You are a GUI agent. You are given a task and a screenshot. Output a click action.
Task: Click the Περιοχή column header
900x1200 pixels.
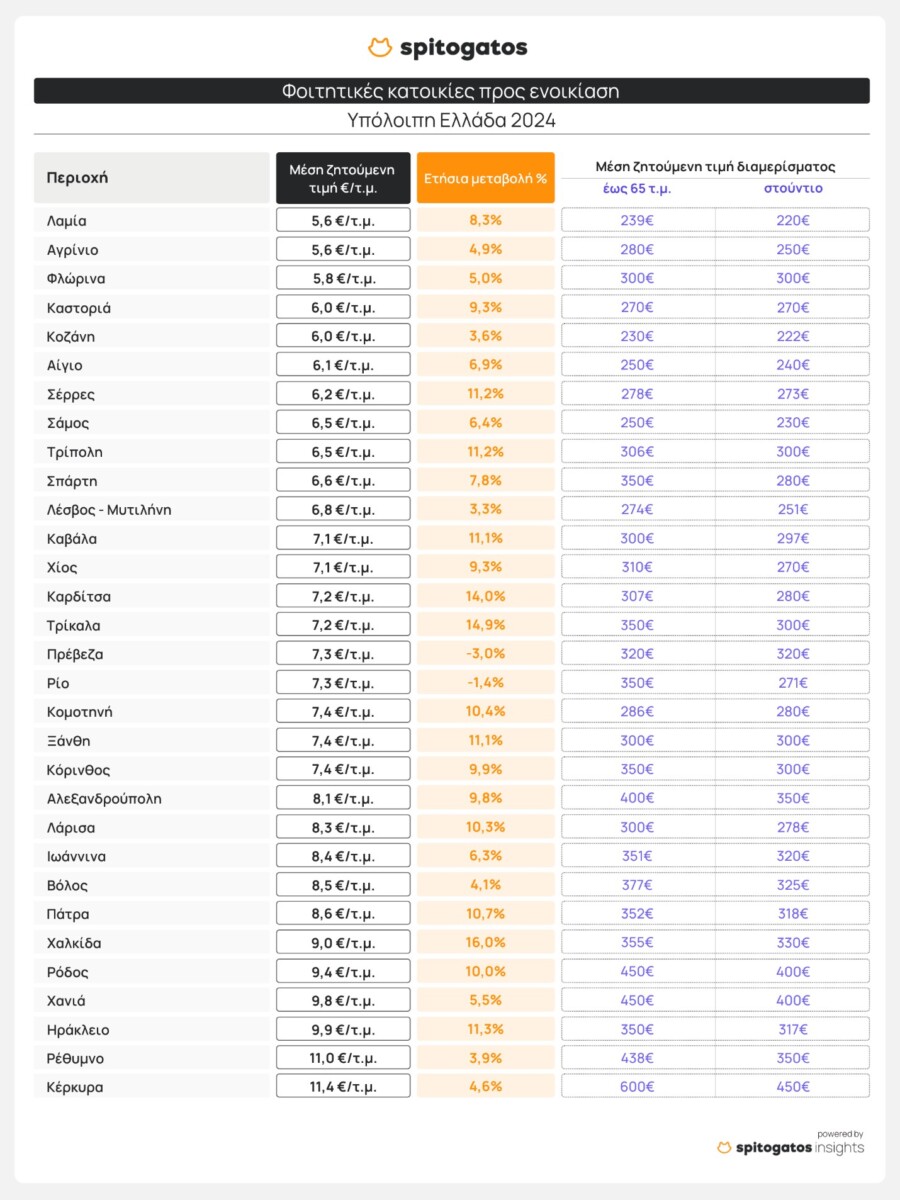click(77, 178)
